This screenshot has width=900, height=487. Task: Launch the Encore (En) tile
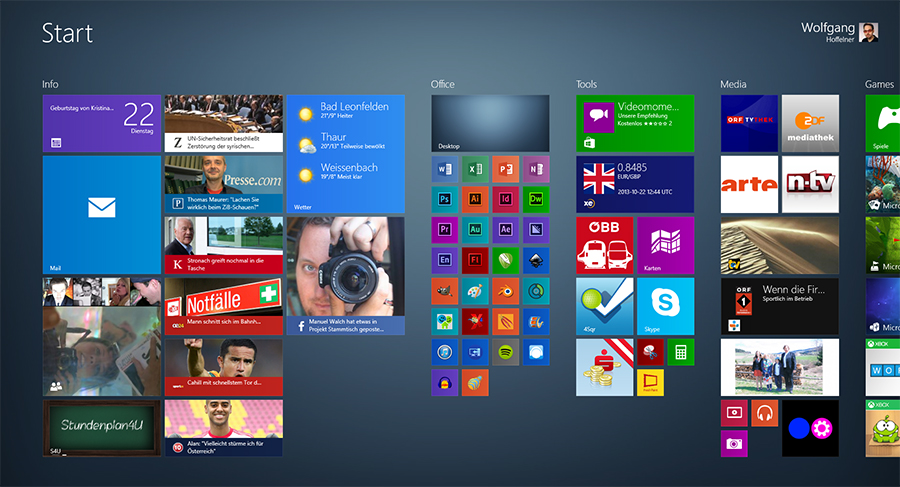coord(445,260)
